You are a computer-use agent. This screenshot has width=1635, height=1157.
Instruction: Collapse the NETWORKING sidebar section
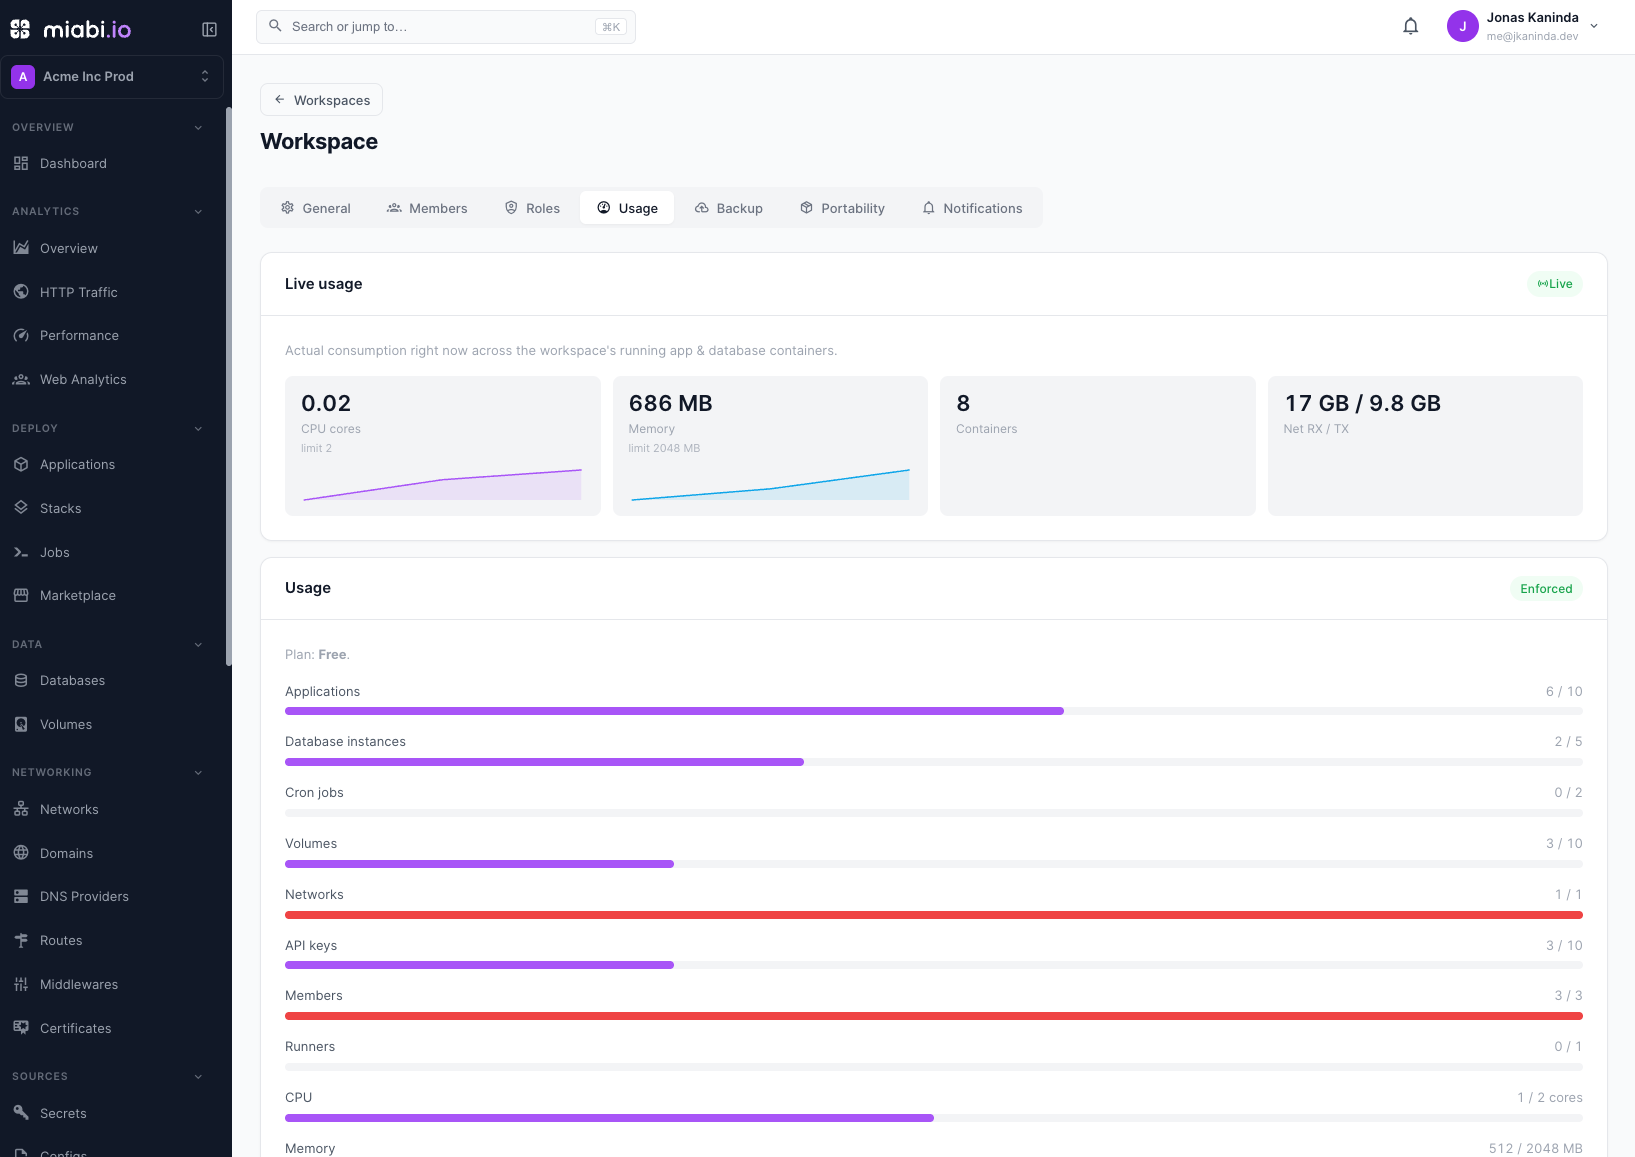click(x=198, y=772)
